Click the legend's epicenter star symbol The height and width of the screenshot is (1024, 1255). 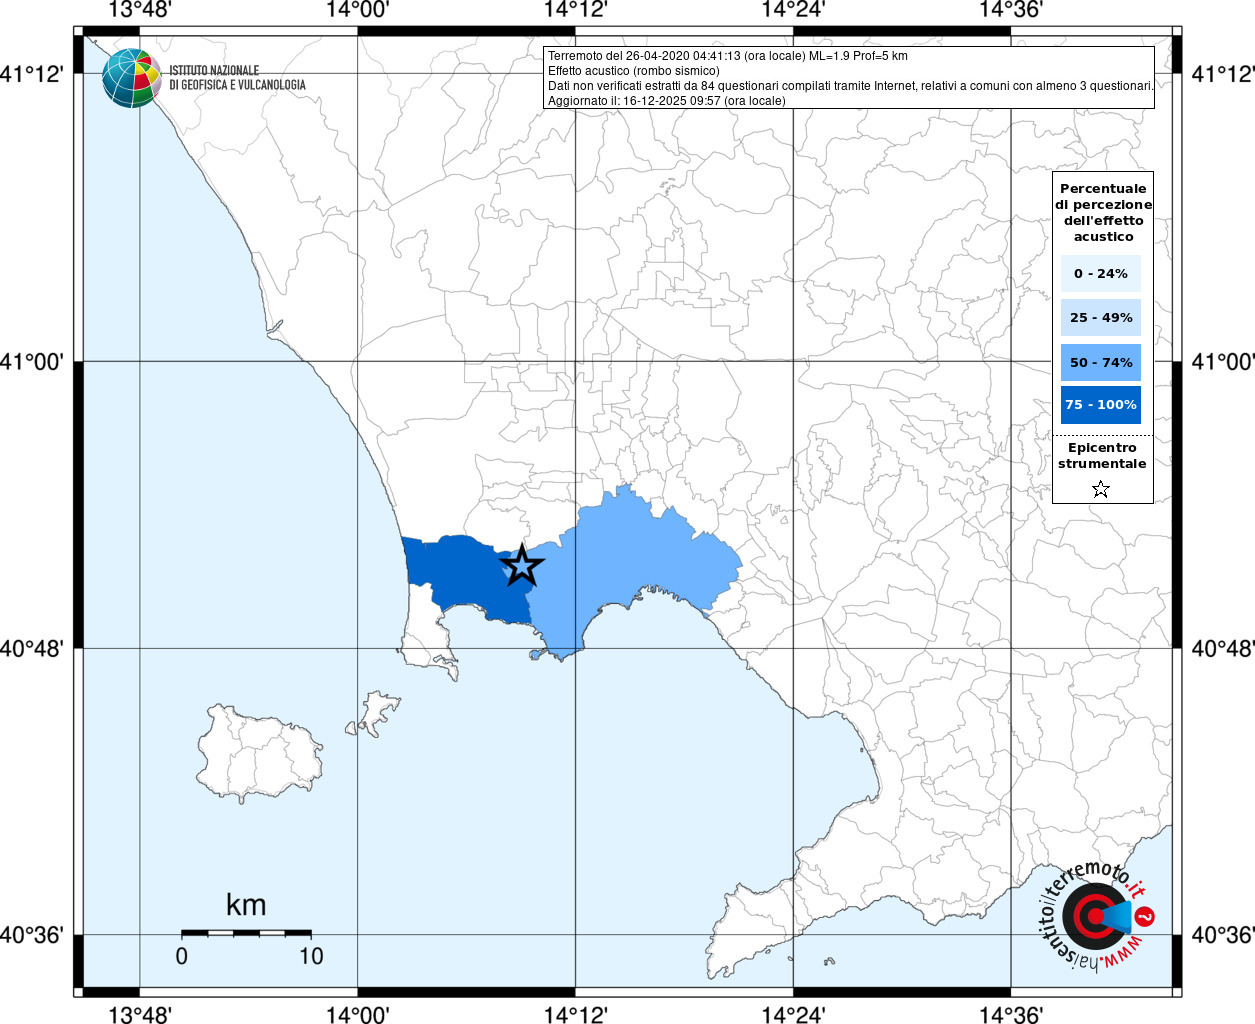1101,489
